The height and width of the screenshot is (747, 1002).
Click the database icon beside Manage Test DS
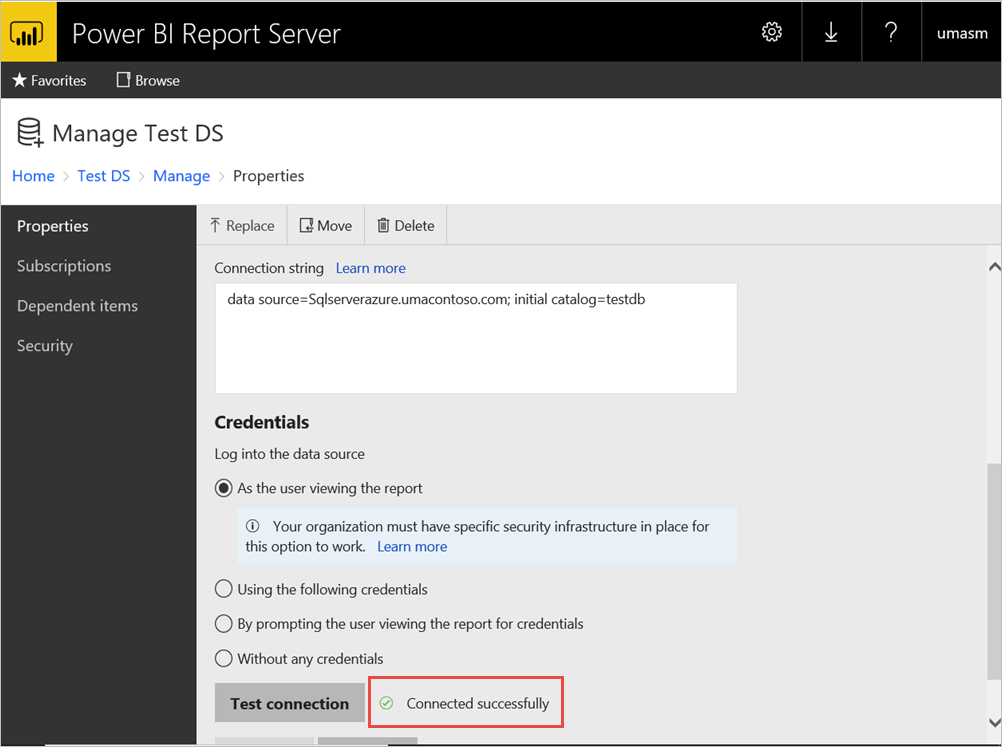tap(27, 131)
